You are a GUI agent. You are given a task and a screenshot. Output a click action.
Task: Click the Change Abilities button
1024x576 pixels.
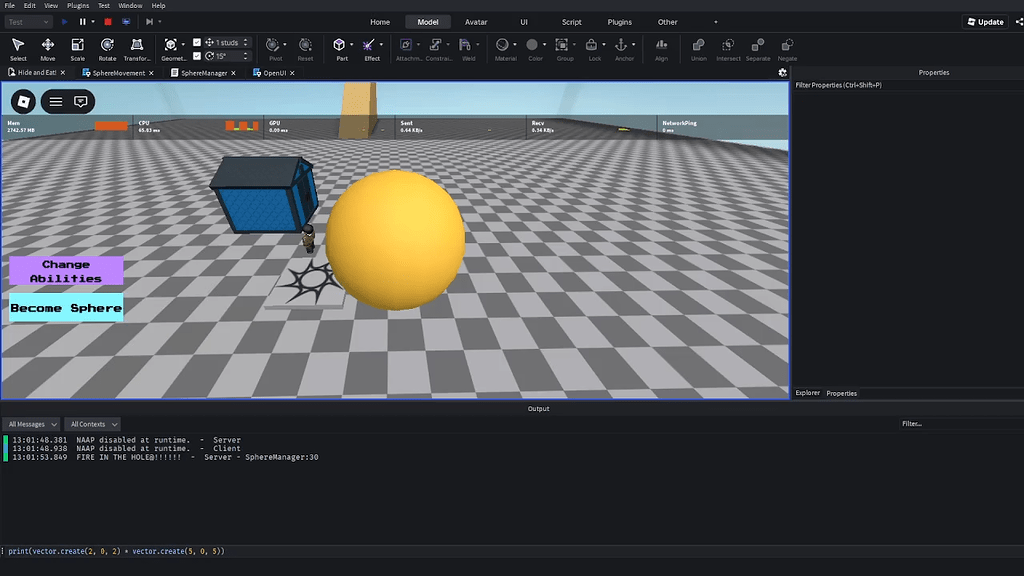pos(66,271)
